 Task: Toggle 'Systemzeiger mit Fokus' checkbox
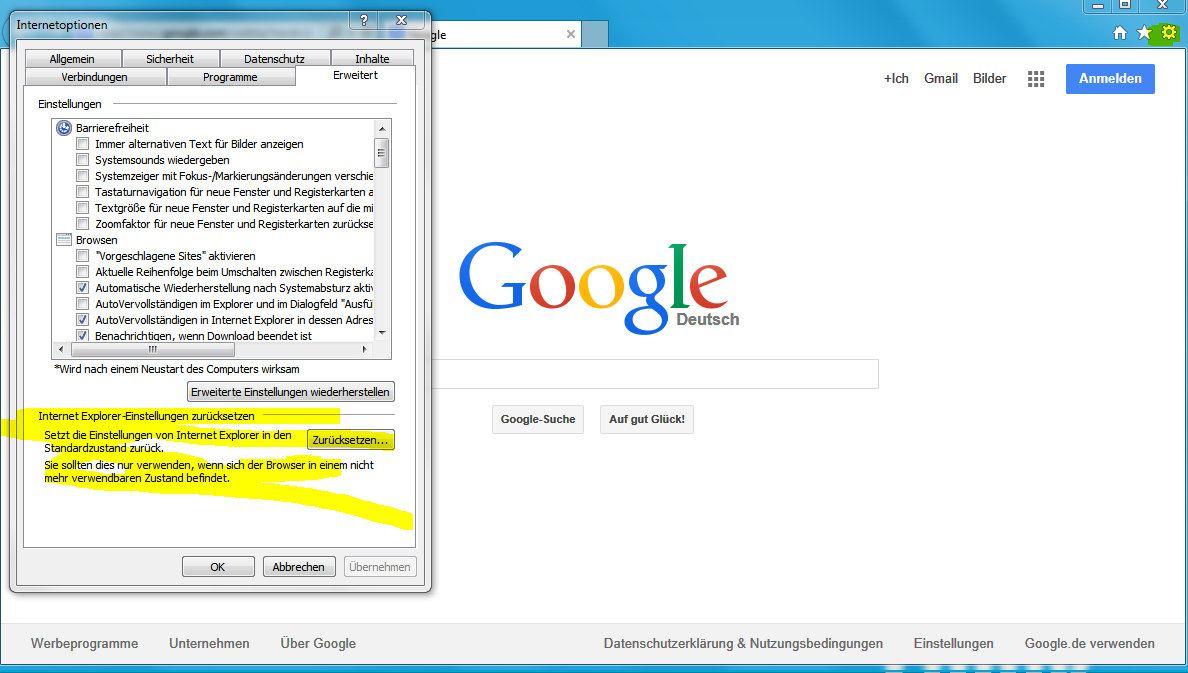pyautogui.click(x=83, y=176)
